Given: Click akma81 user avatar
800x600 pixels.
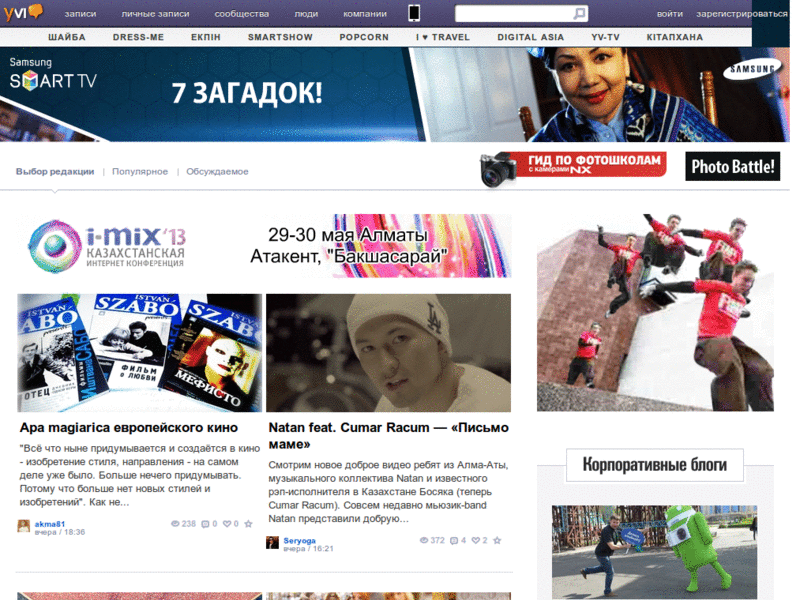Looking at the screenshot, I should (23, 526).
